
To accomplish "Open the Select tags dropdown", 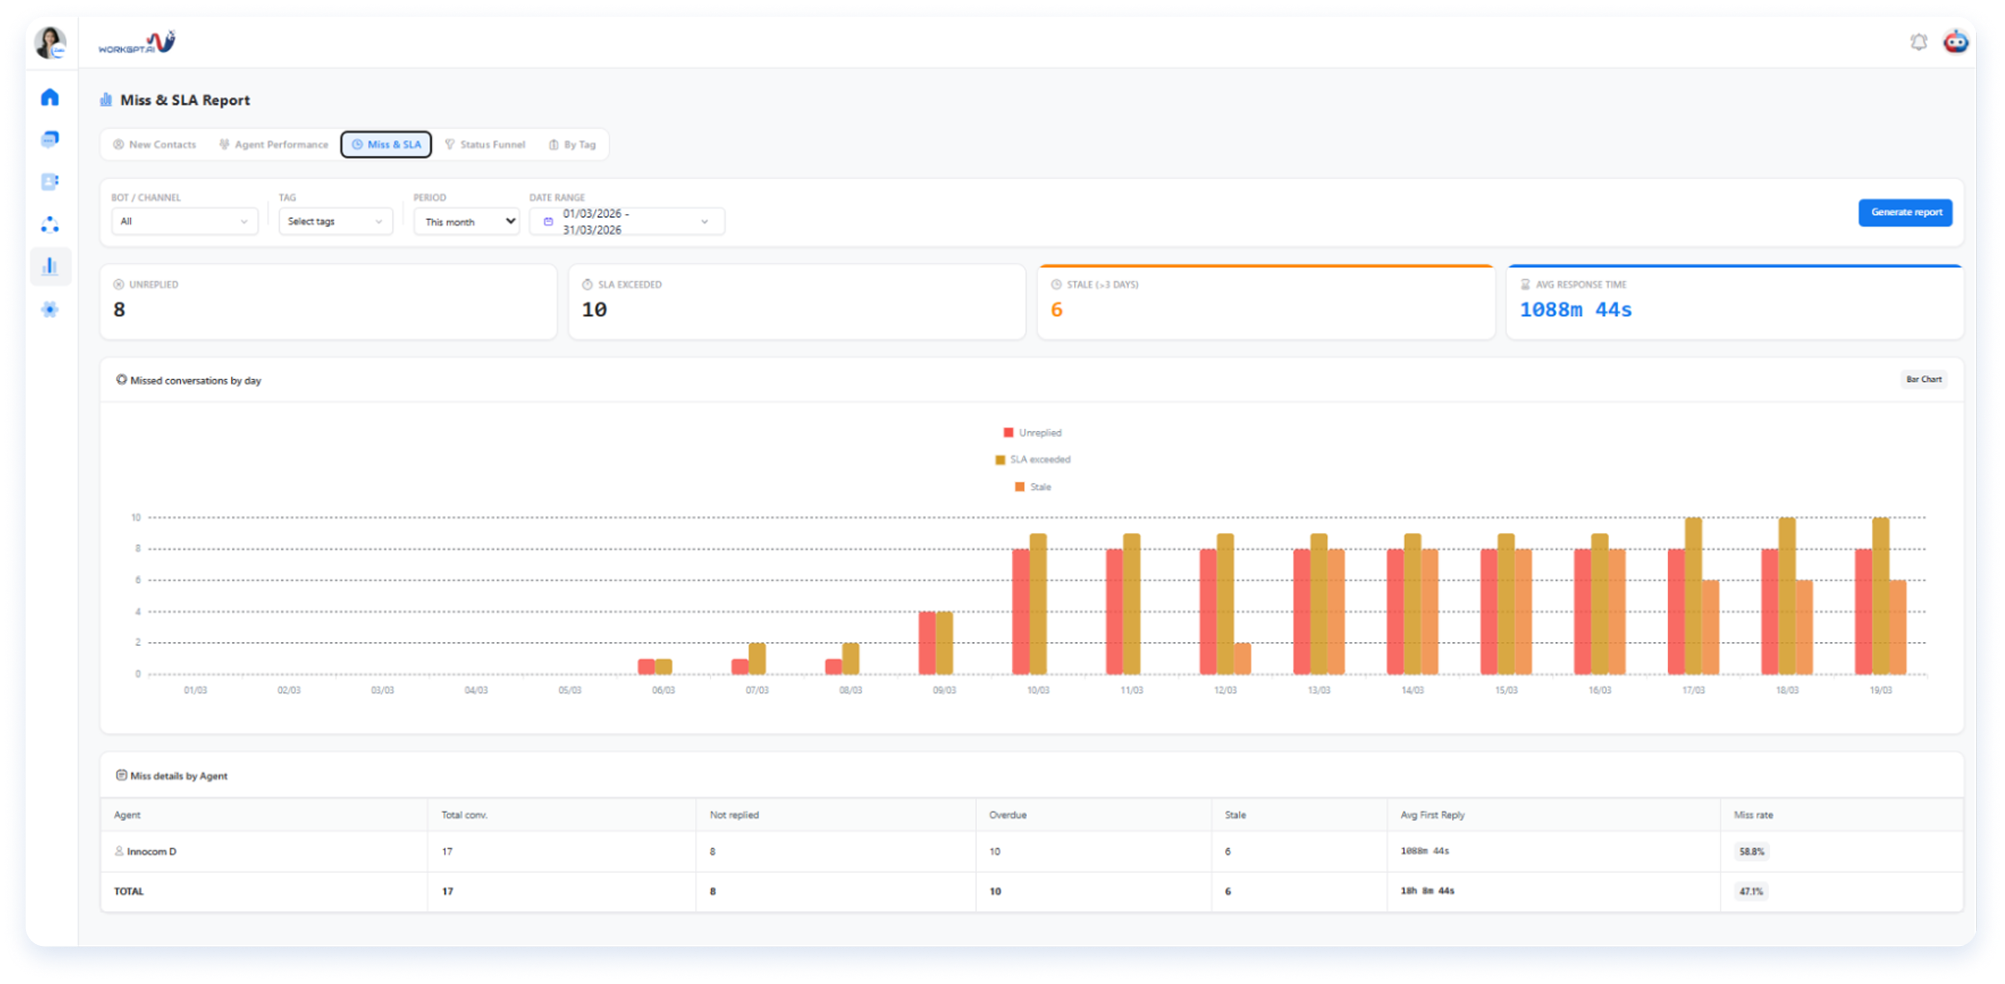I will pos(335,221).
